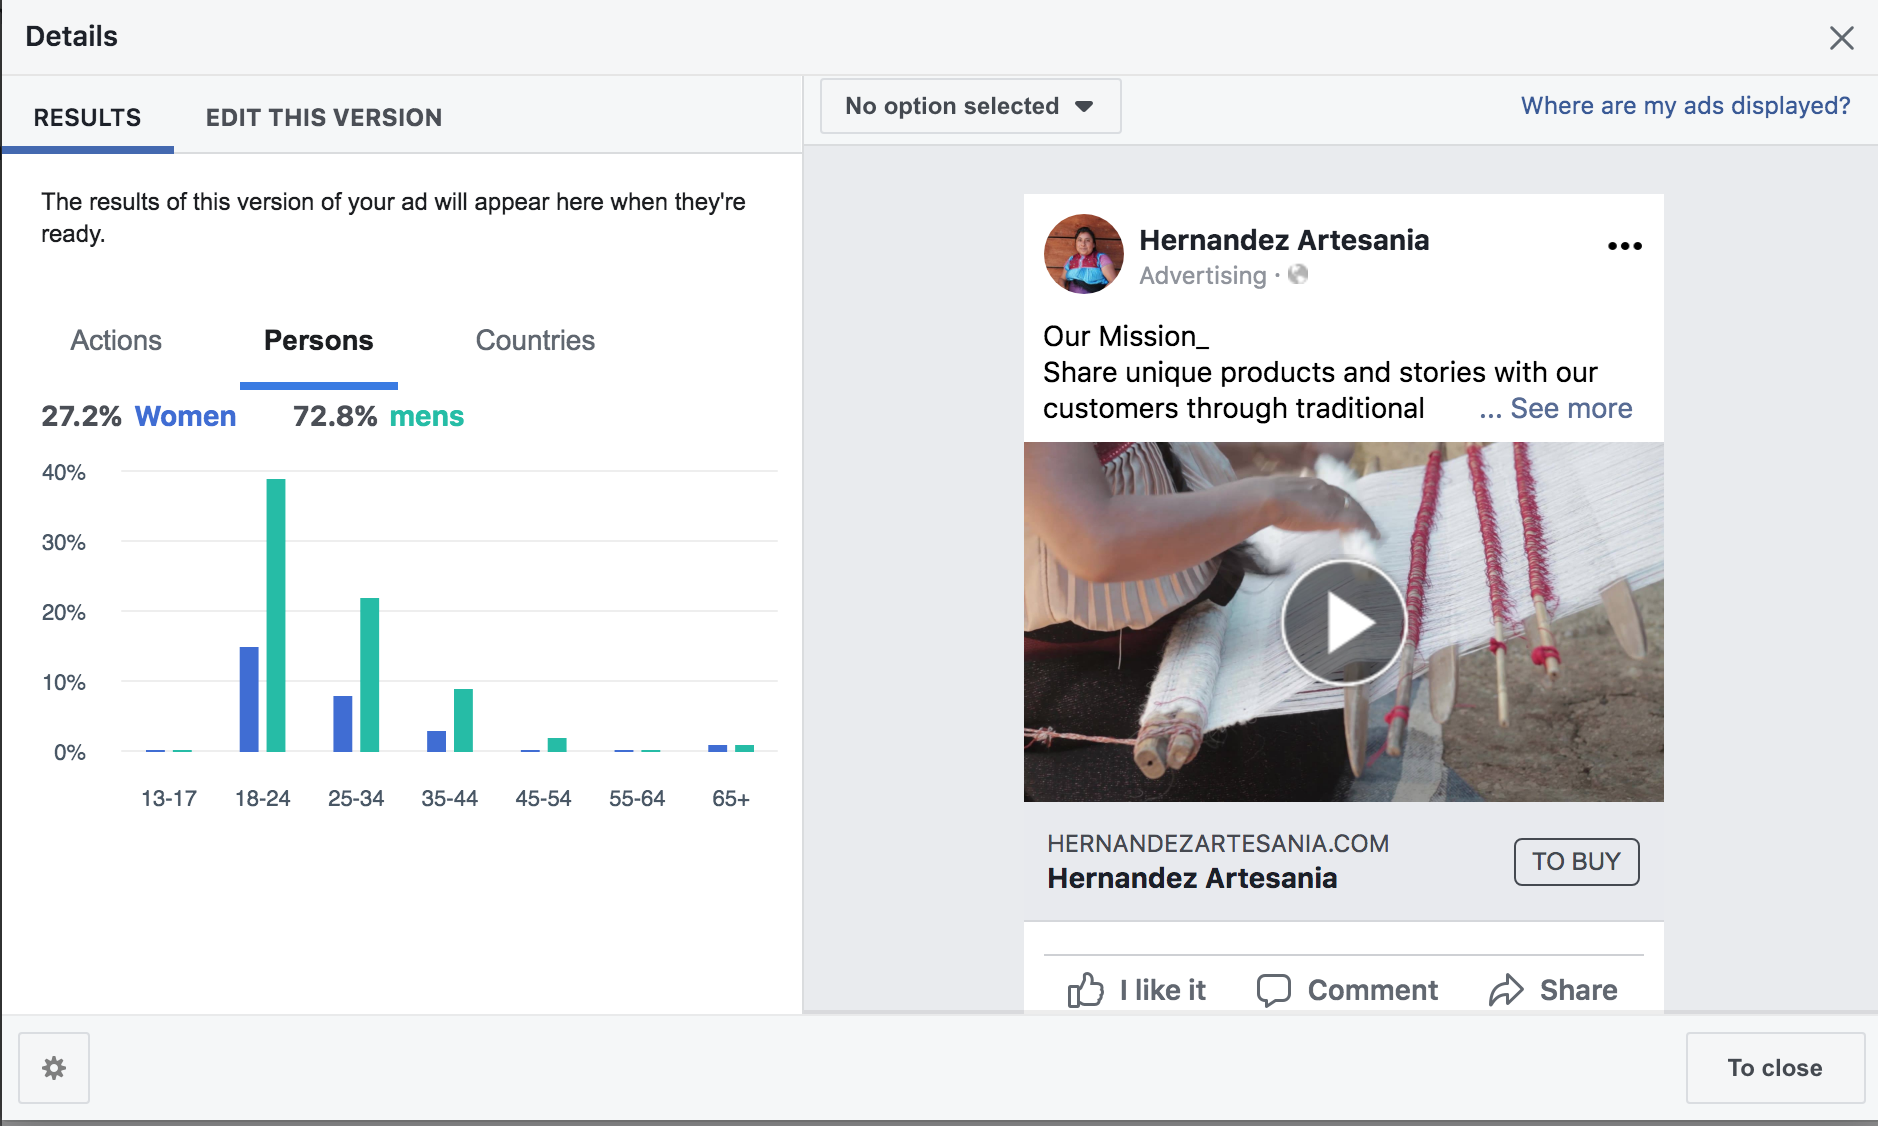The image size is (1878, 1126).
Task: Click the Hernandez Artesania profile picture
Action: click(1084, 254)
